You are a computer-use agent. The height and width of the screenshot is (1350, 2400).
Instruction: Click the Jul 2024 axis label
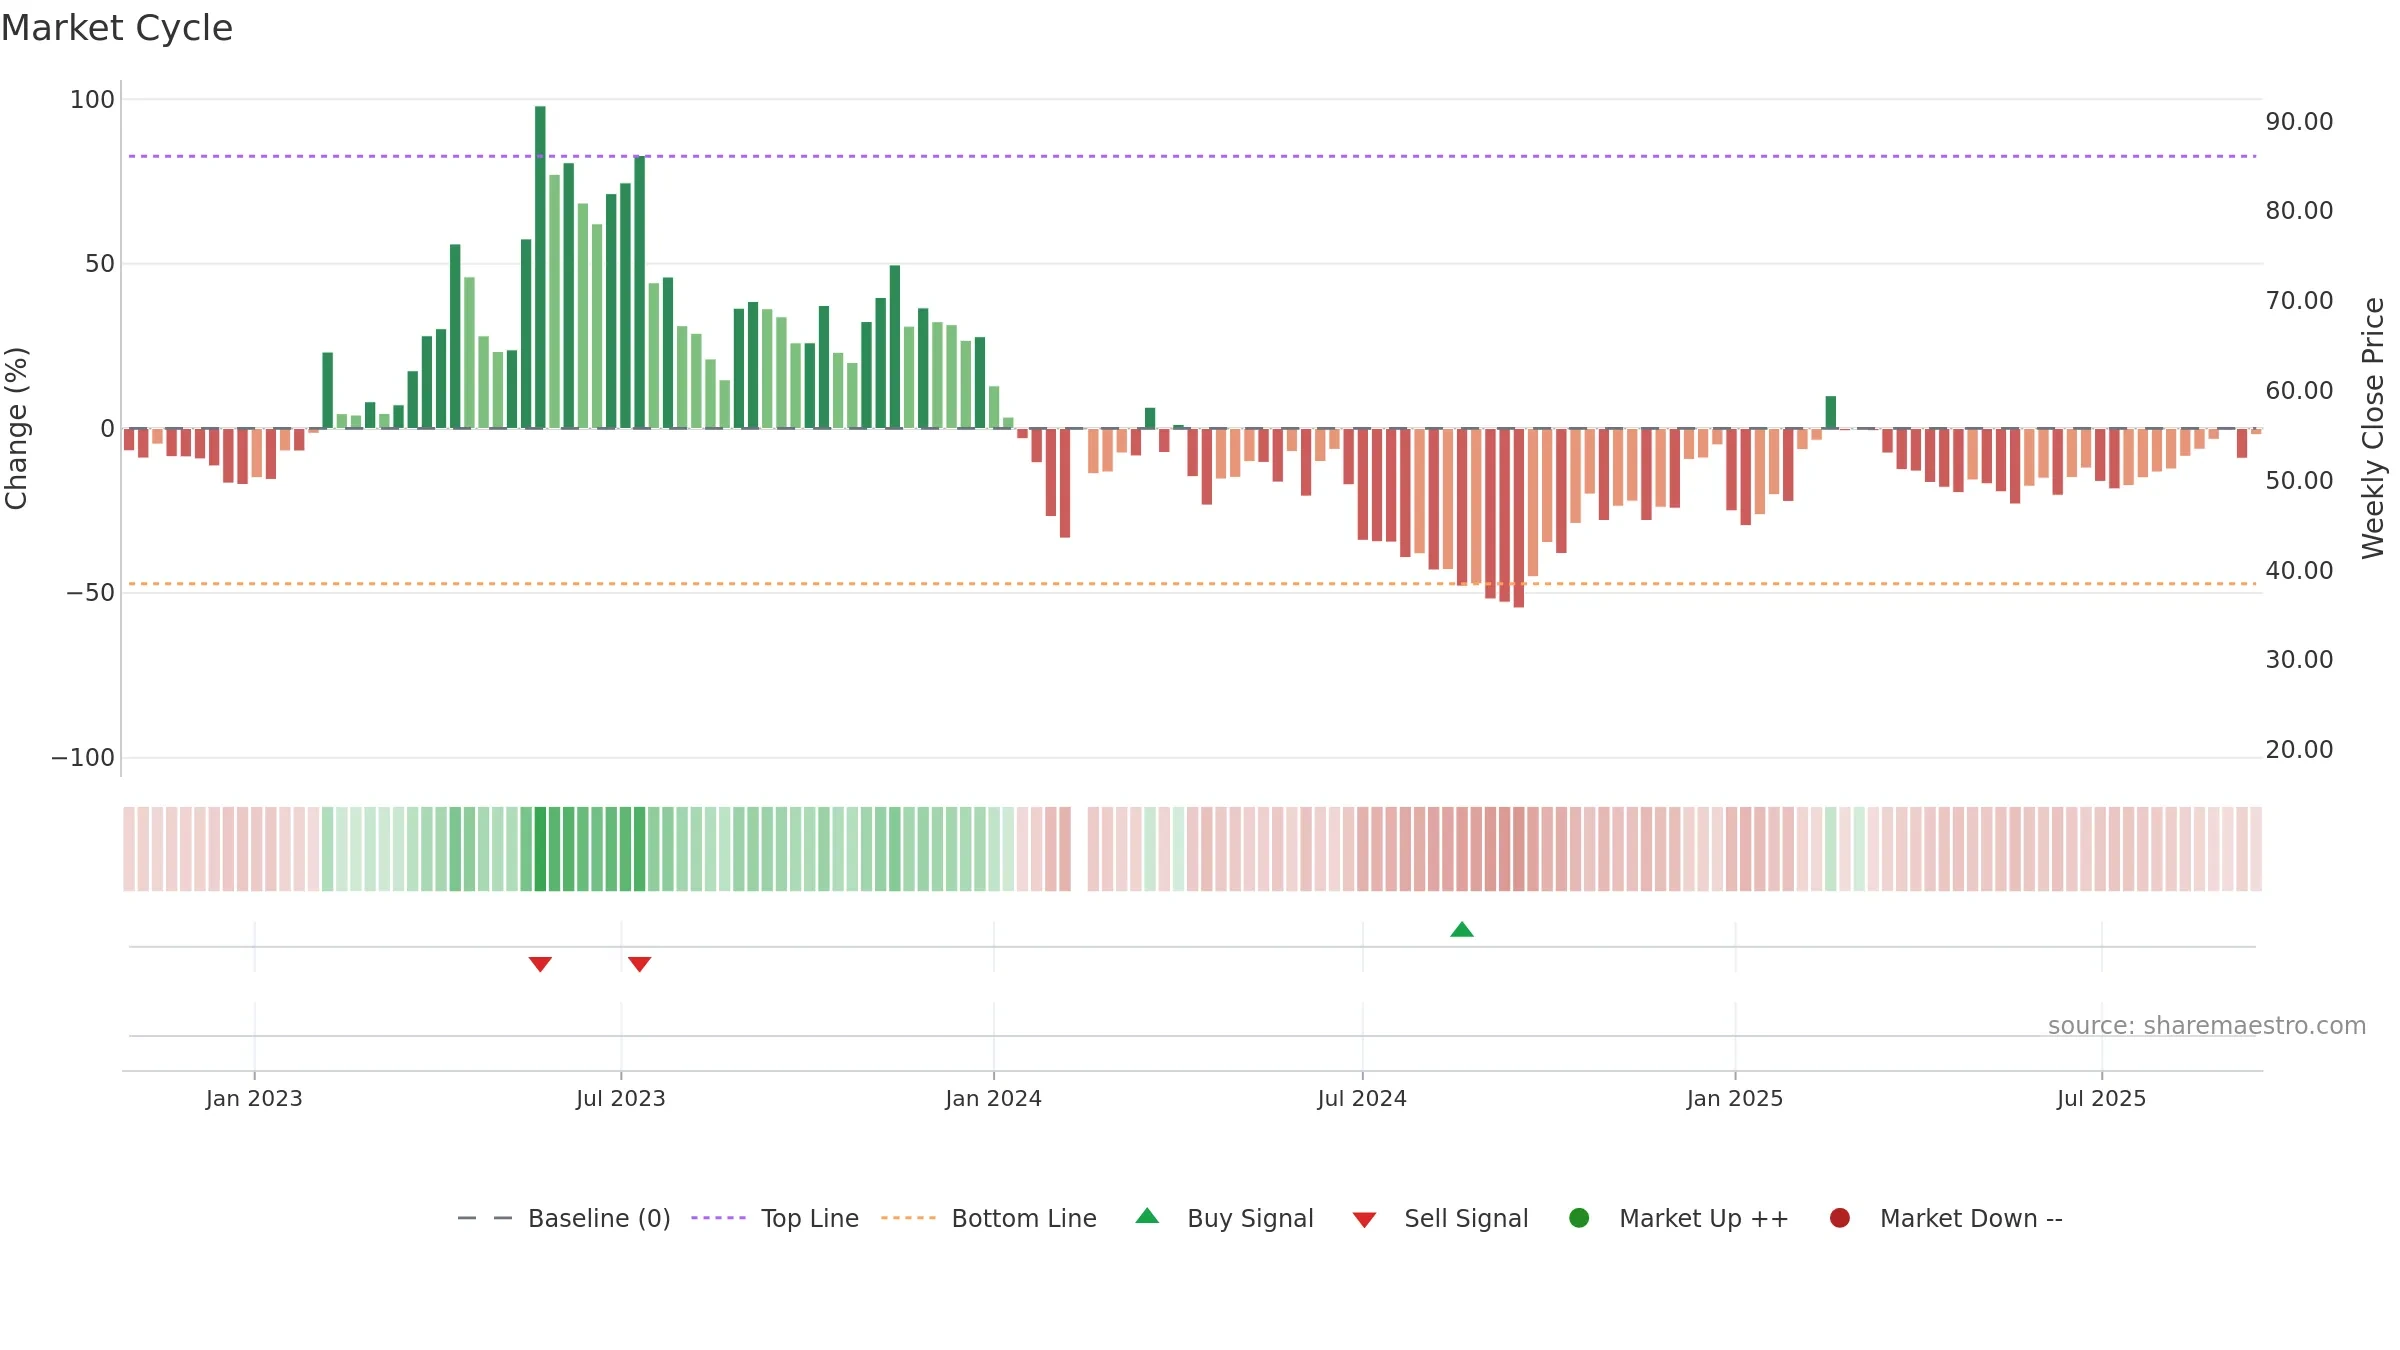pyautogui.click(x=1362, y=1098)
